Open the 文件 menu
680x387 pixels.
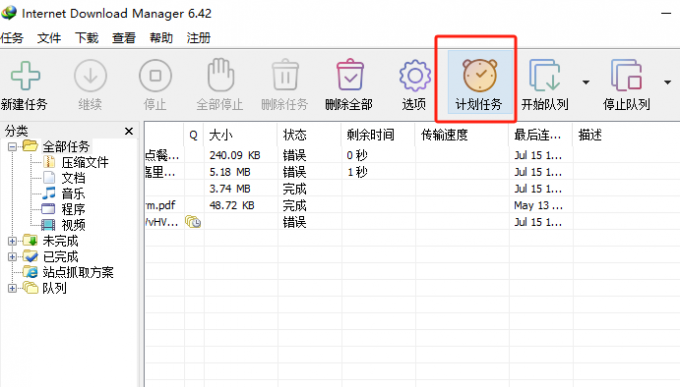click(49, 38)
